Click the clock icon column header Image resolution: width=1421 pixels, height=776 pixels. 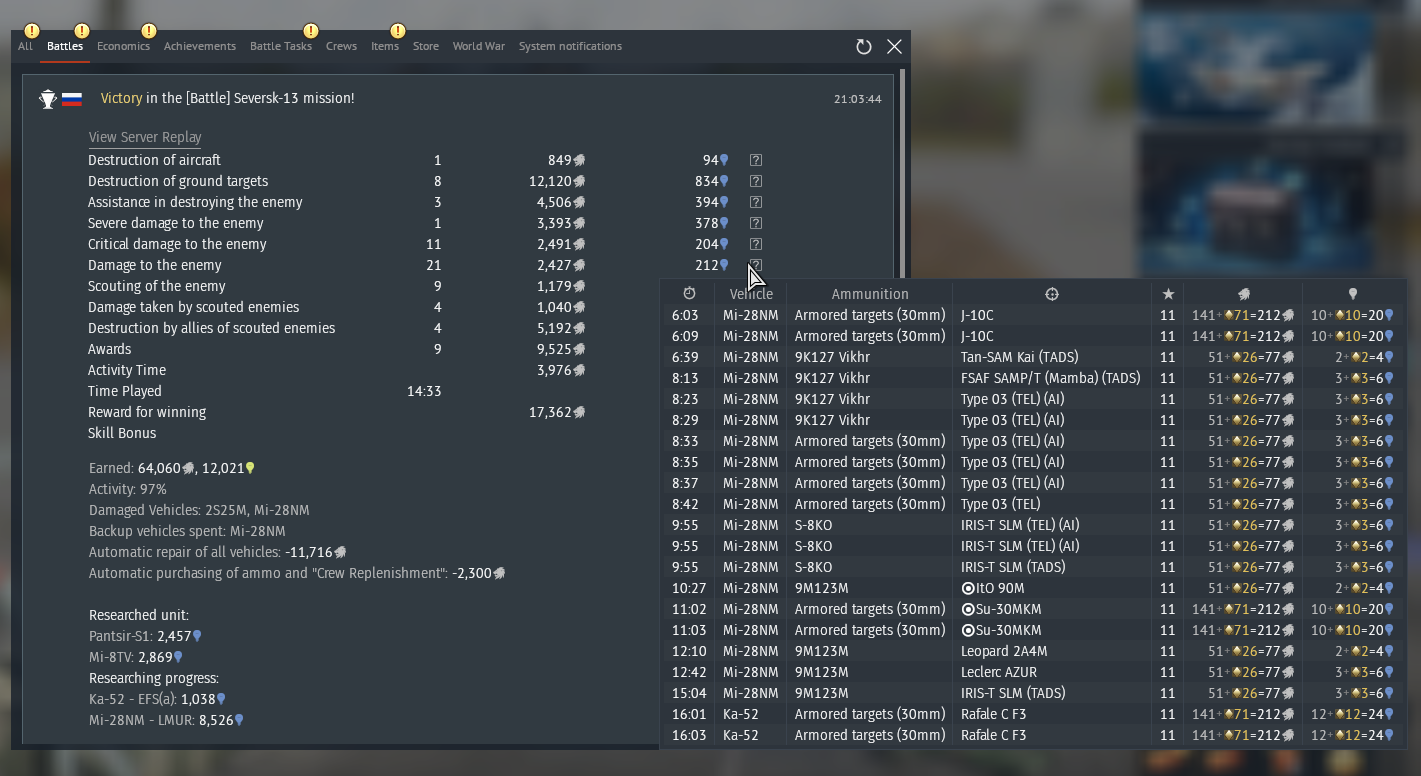pyautogui.click(x=690, y=294)
